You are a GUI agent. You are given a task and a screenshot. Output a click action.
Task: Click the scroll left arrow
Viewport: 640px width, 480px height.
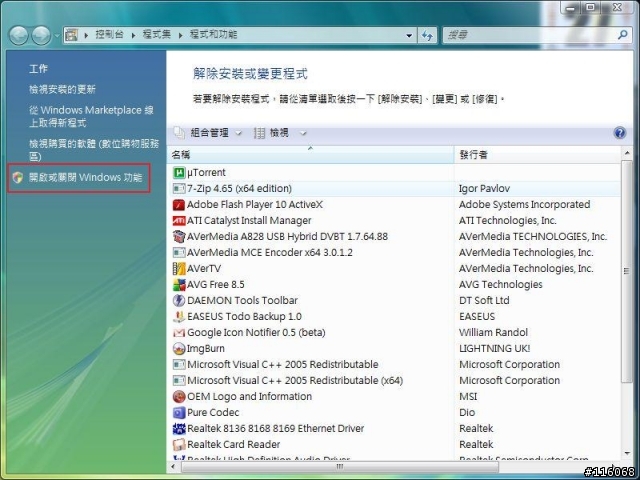[x=173, y=467]
